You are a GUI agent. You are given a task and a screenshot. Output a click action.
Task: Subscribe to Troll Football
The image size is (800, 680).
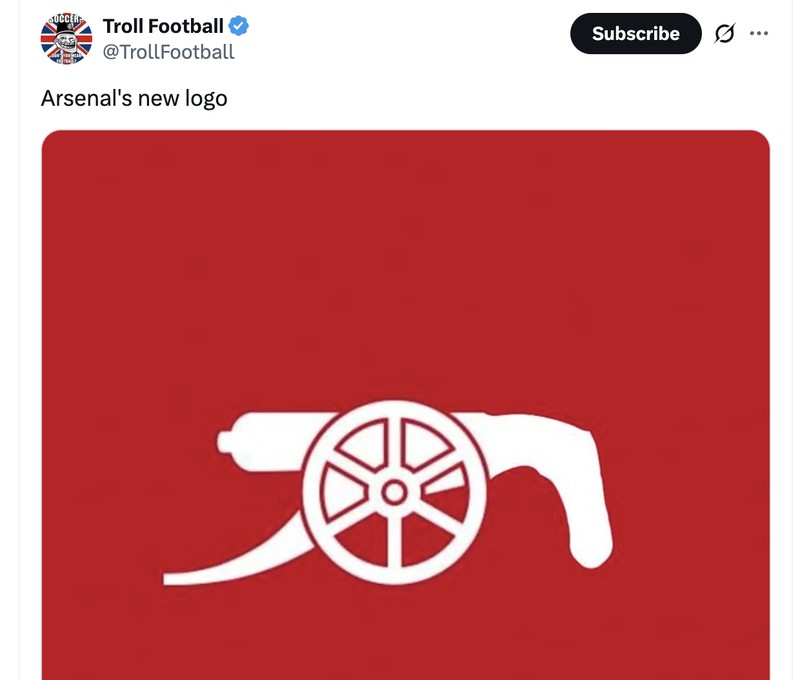(x=635, y=32)
